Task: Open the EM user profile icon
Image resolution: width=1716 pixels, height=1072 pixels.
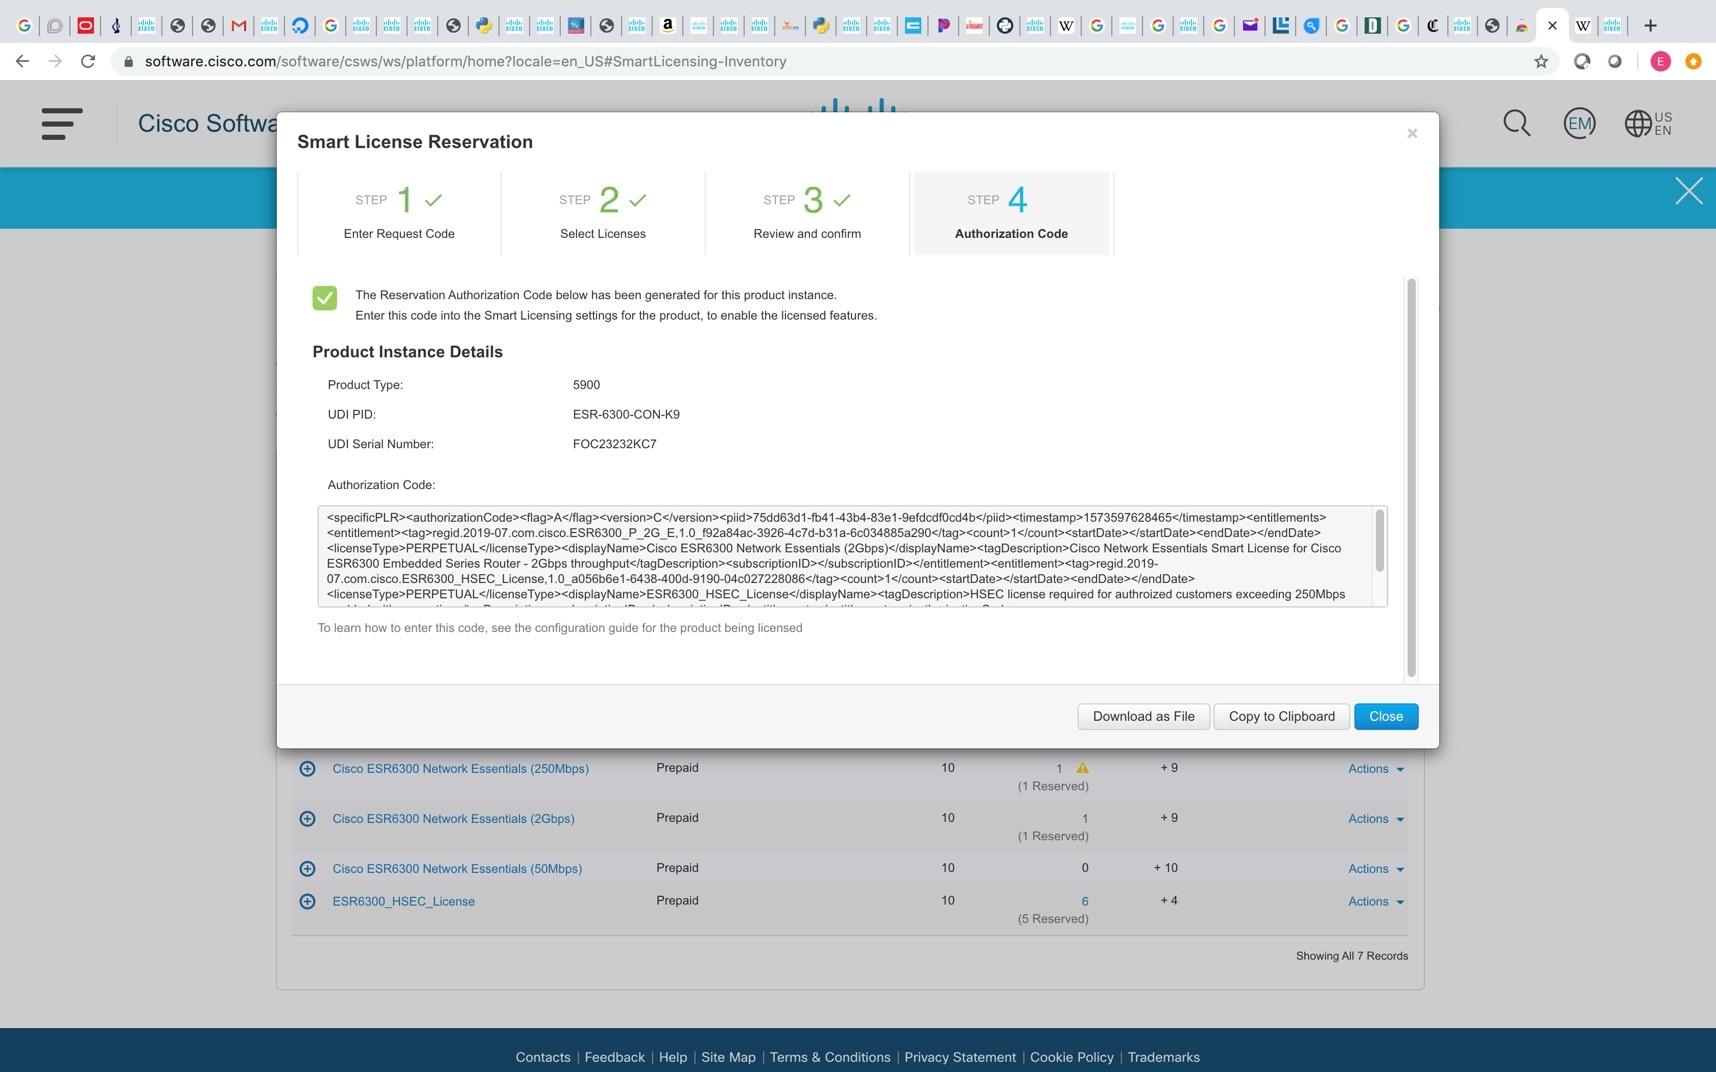Action: point(1579,123)
